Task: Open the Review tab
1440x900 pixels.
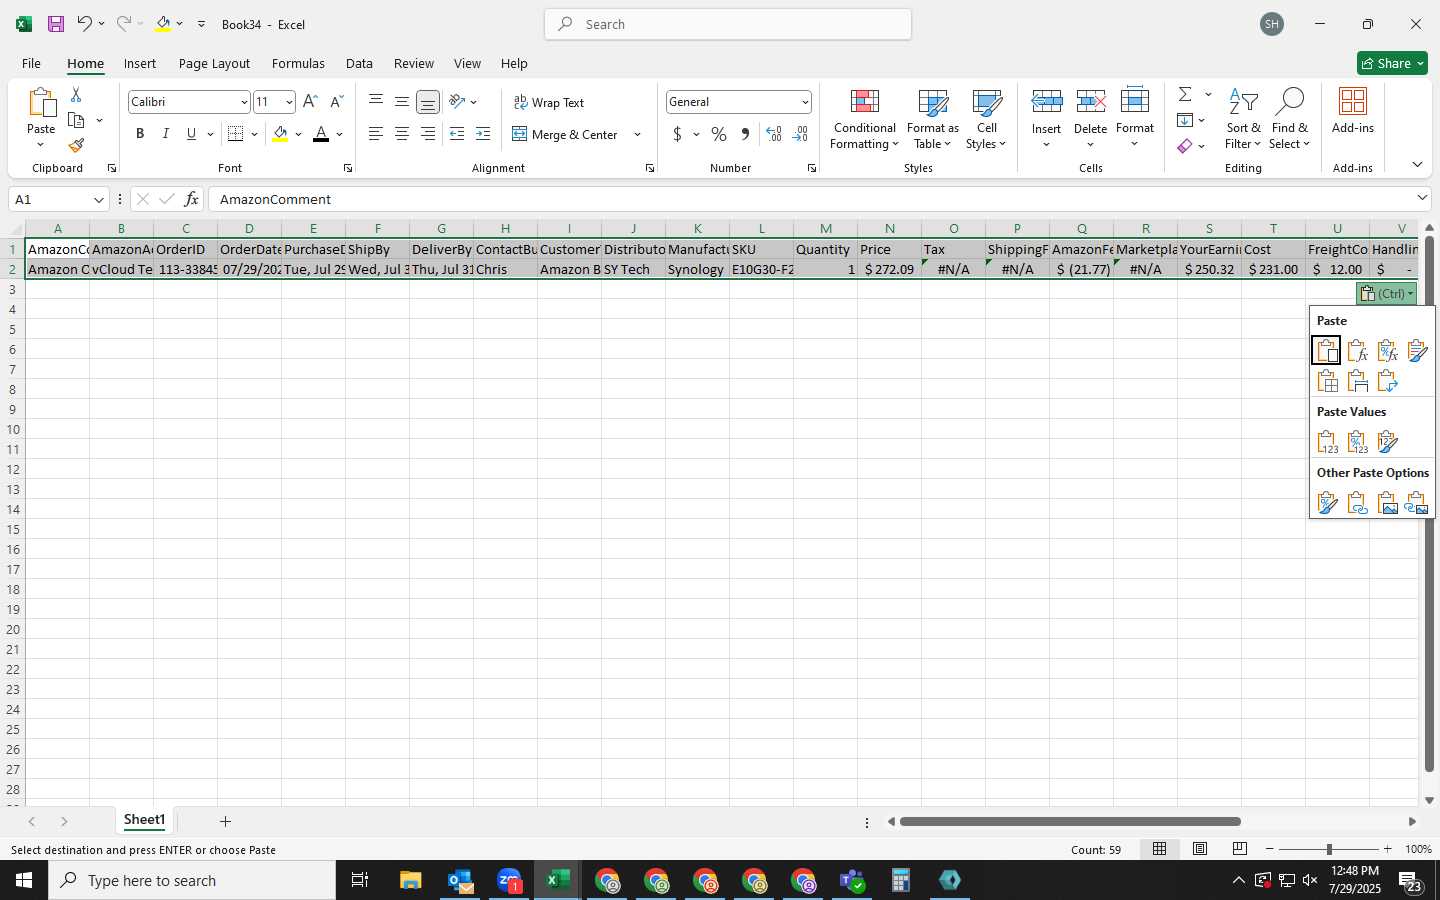Action: click(413, 63)
